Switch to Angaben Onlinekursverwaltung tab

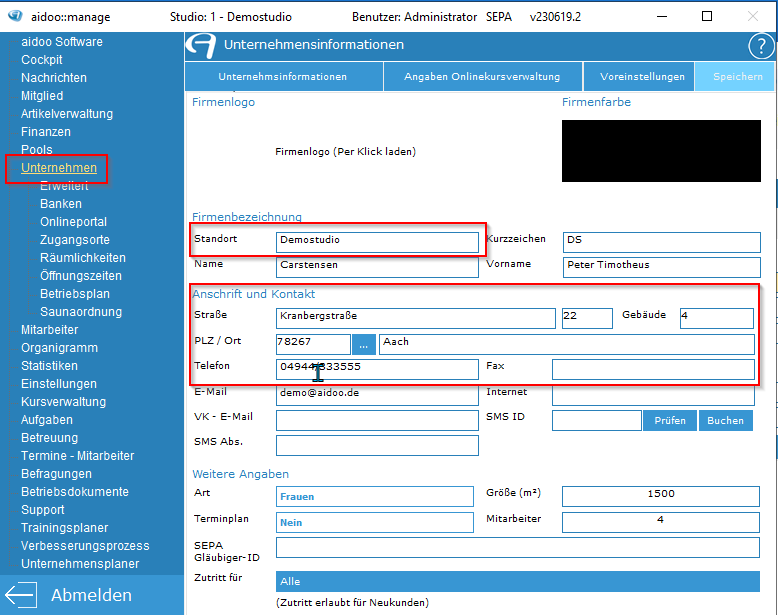click(481, 77)
